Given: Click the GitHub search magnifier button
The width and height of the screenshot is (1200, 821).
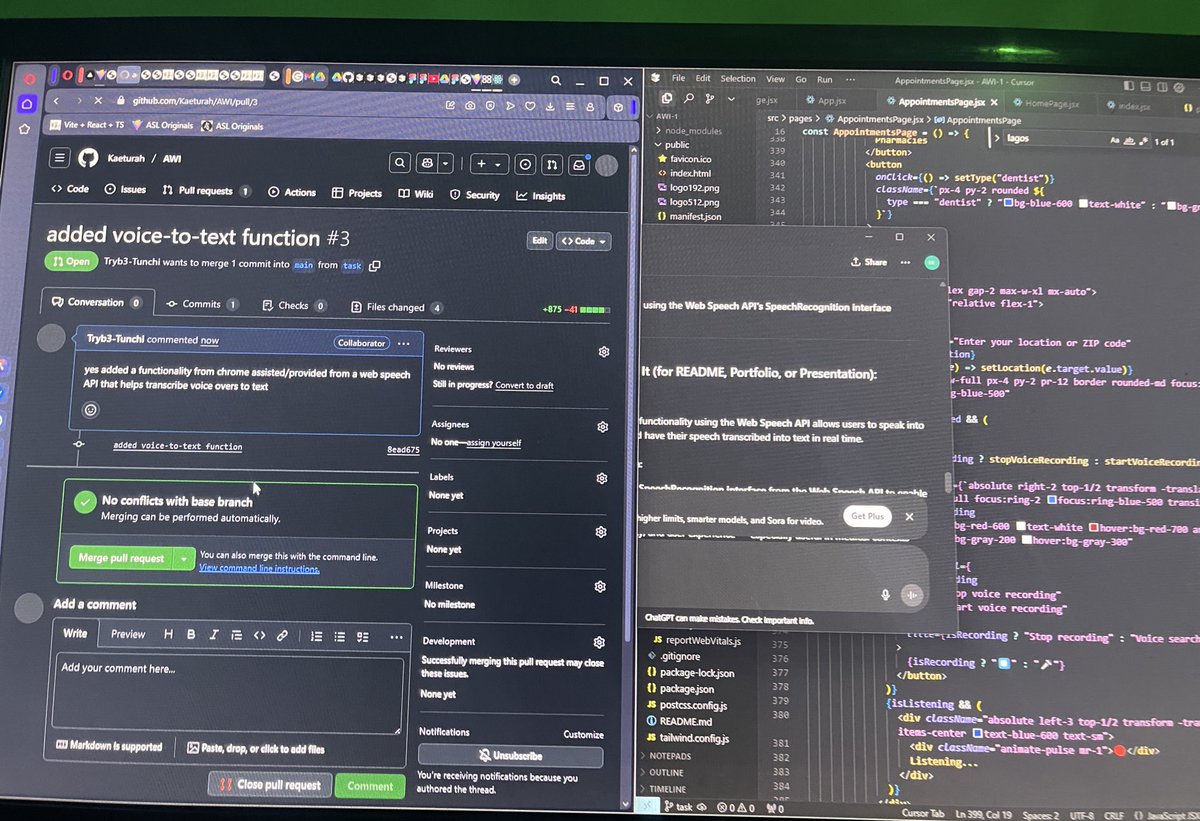Looking at the screenshot, I should (400, 163).
